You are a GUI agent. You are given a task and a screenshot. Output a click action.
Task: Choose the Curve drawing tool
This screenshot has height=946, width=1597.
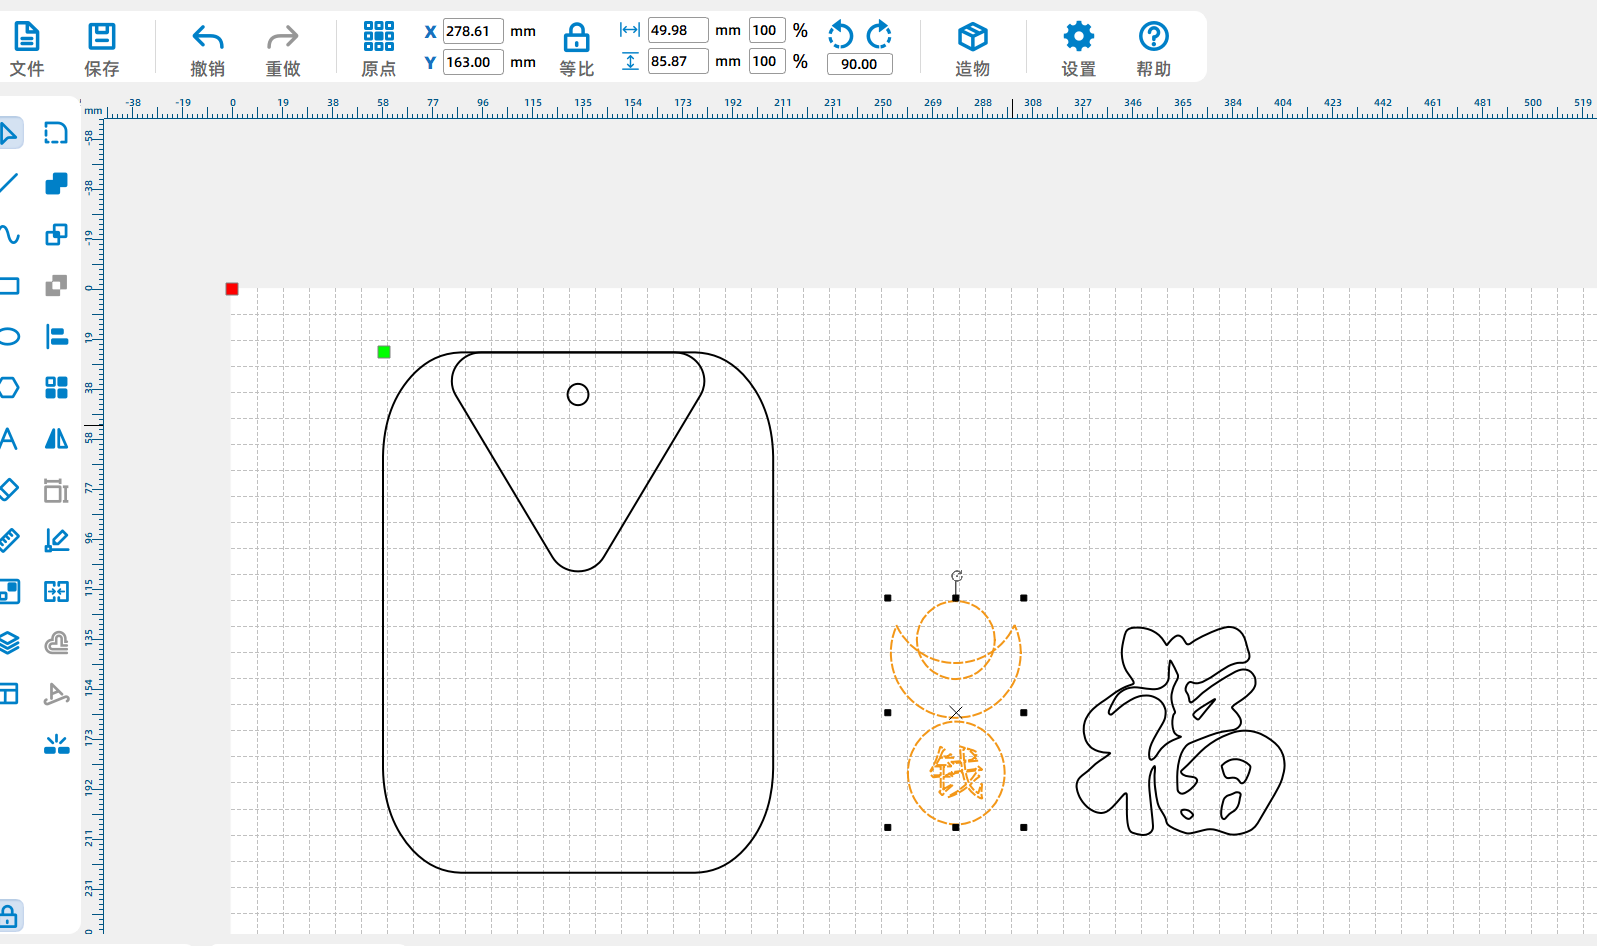(x=9, y=235)
